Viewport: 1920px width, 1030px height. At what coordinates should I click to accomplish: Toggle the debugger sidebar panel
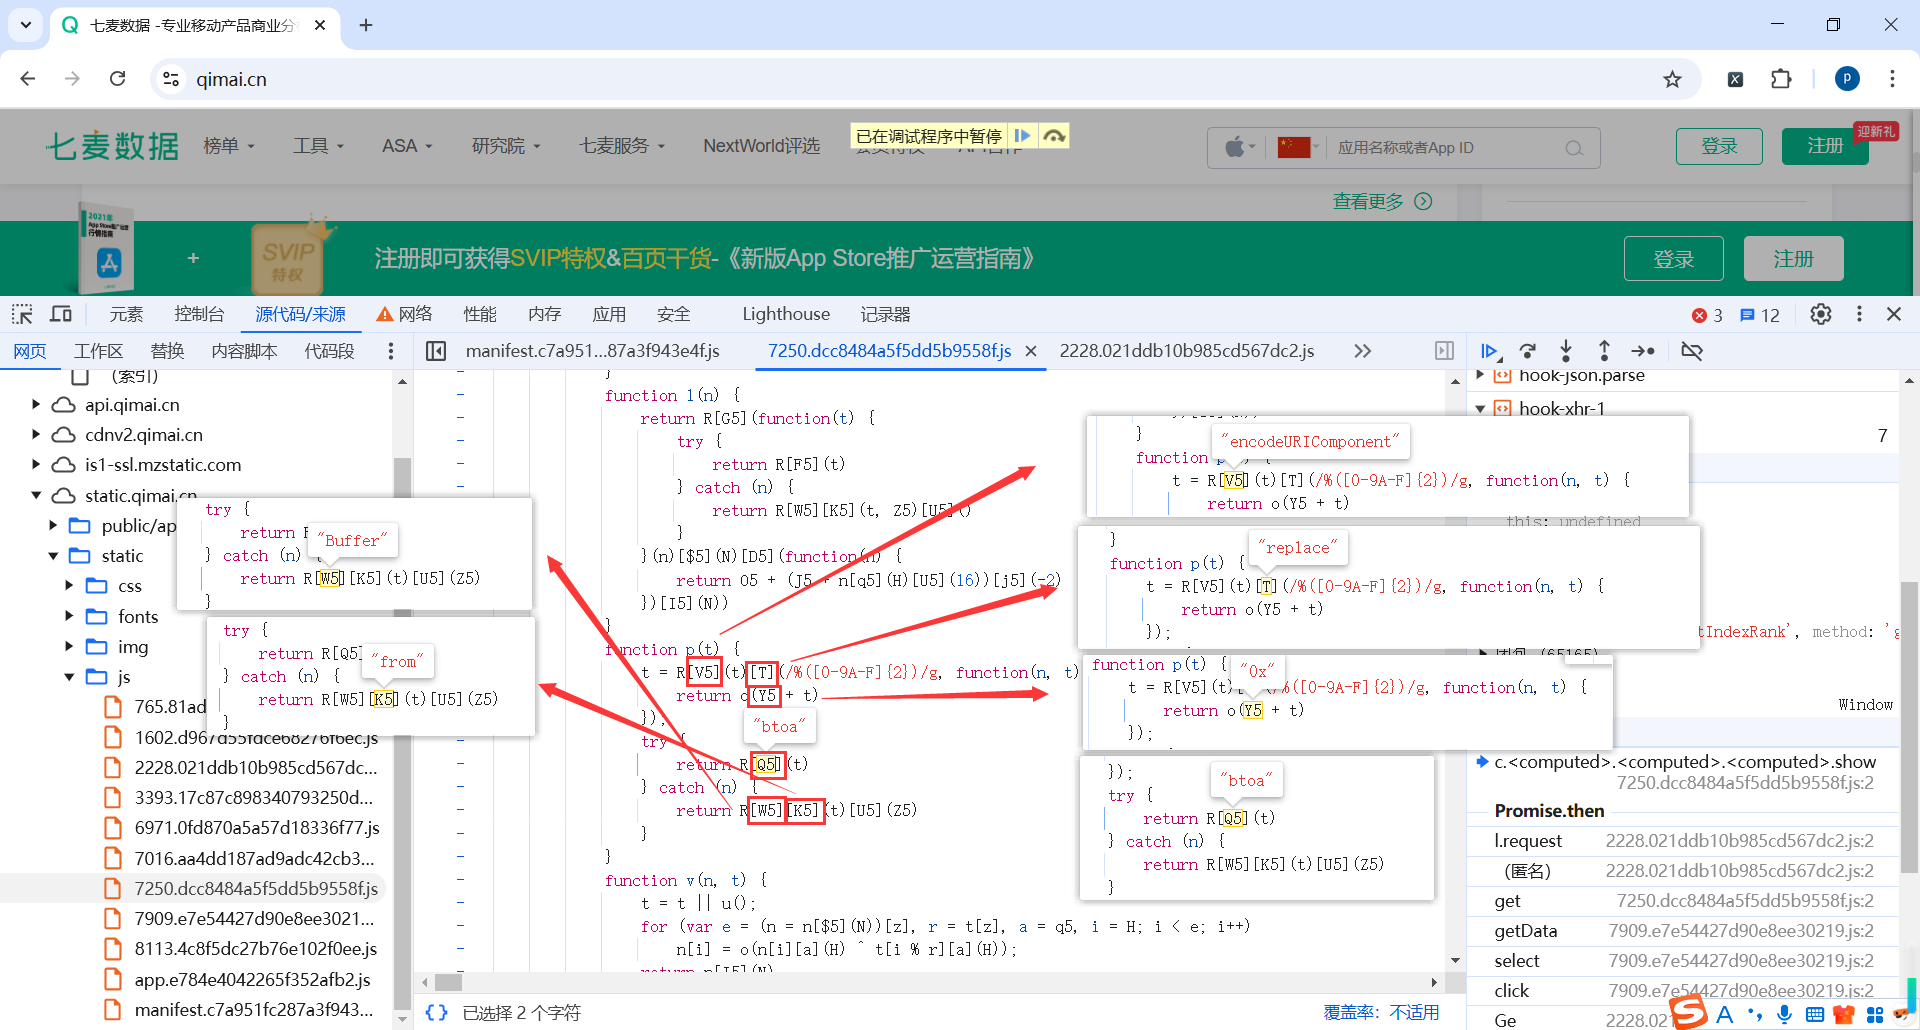pyautogui.click(x=1444, y=351)
